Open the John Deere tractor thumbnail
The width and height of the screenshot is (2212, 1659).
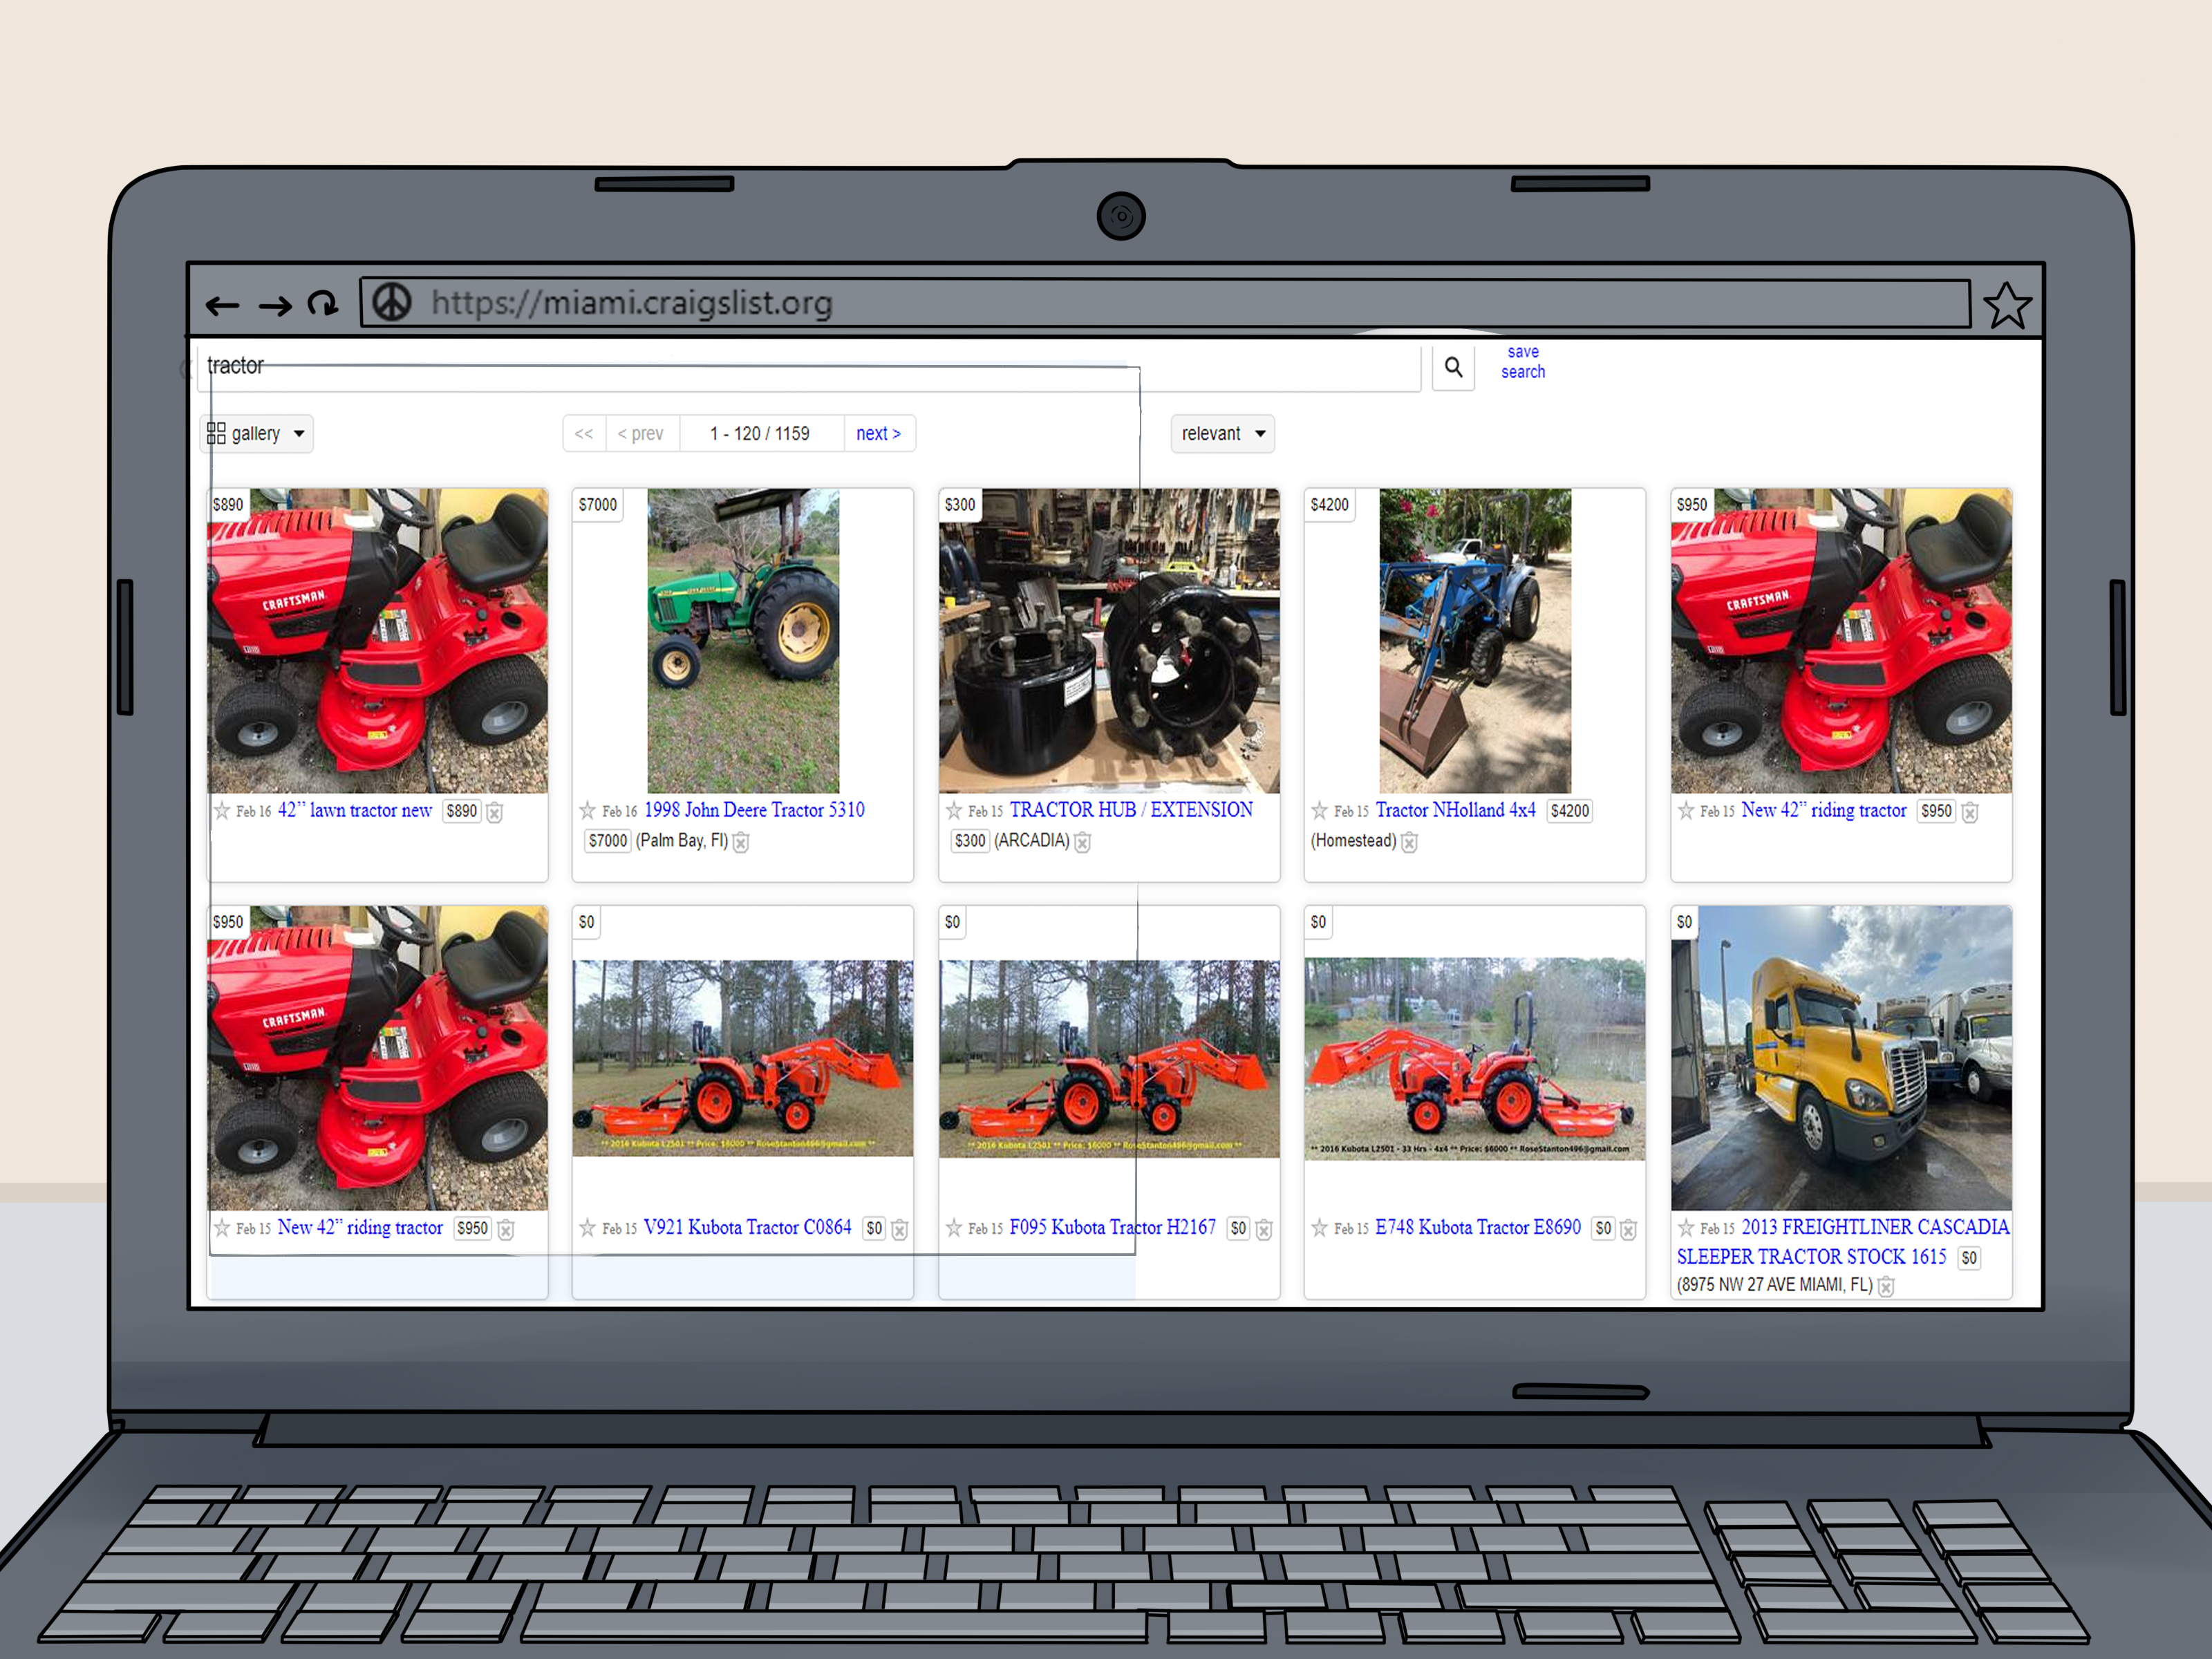point(743,641)
